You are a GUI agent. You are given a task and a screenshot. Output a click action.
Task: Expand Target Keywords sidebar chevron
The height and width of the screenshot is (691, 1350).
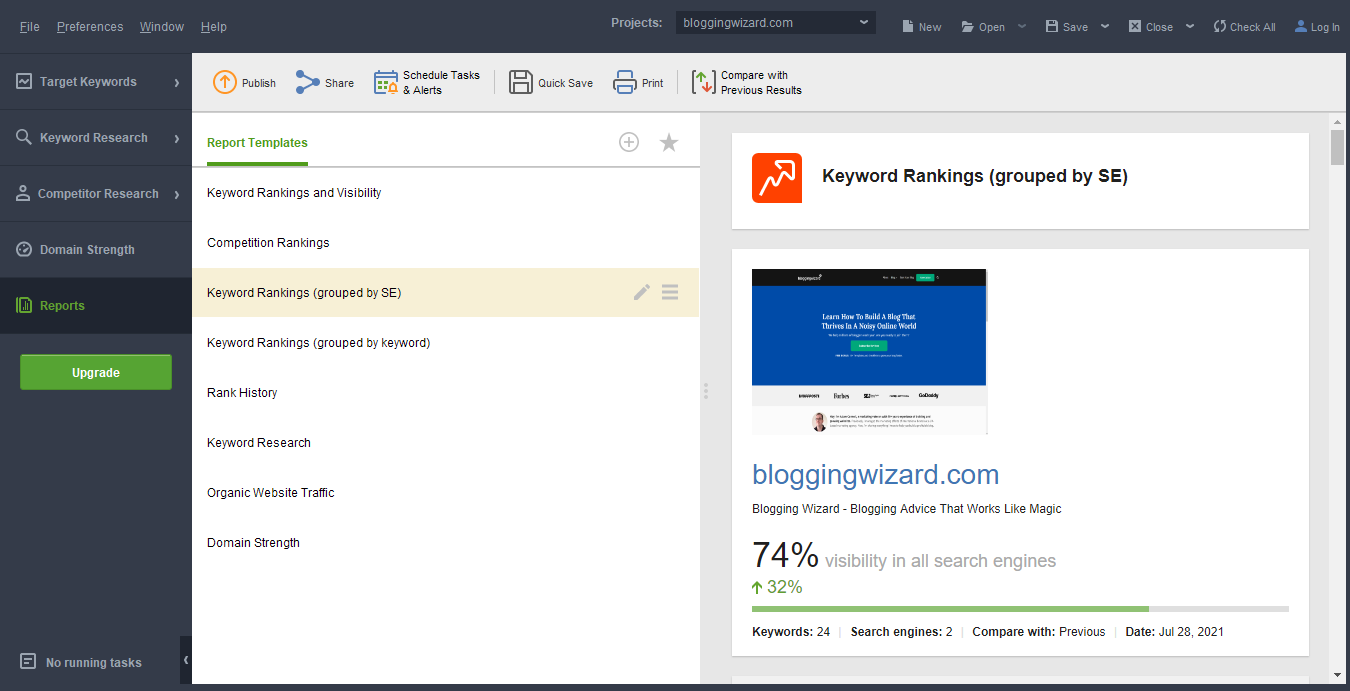tap(177, 82)
